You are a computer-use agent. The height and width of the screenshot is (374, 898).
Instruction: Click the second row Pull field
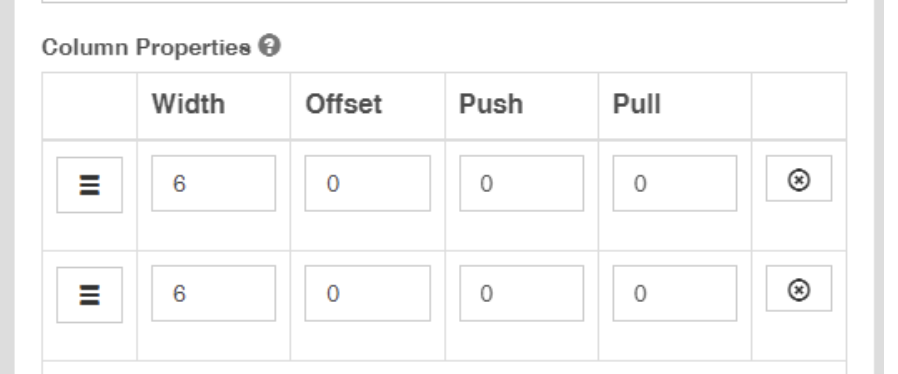coord(675,293)
